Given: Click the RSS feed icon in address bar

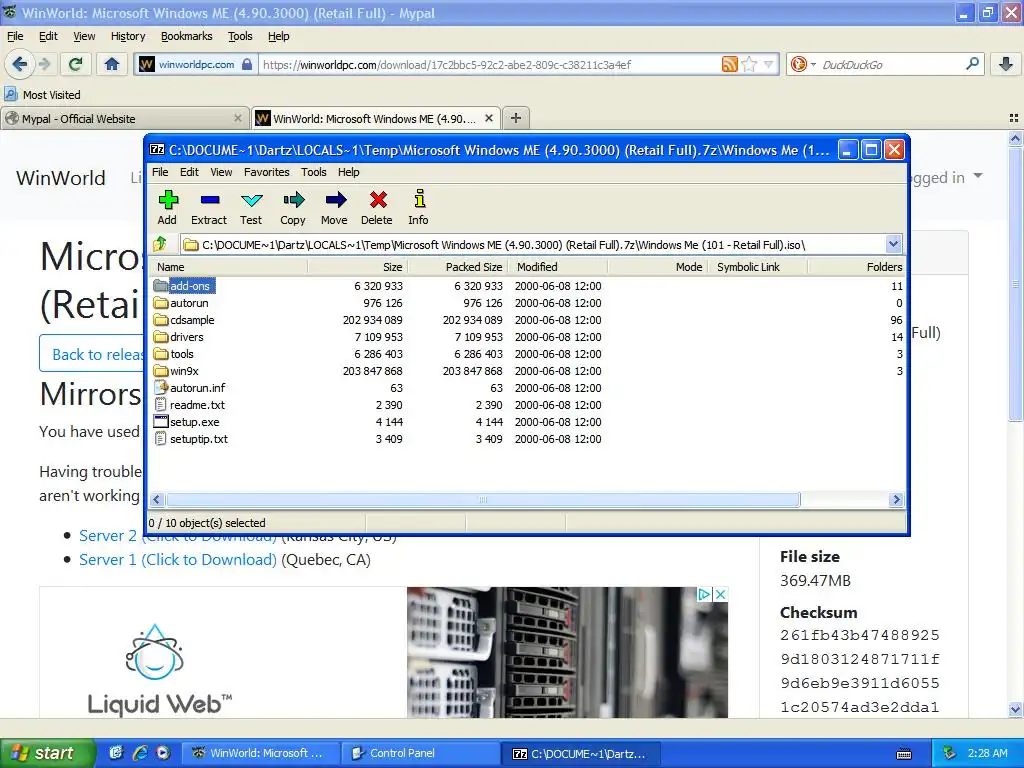Looking at the screenshot, I should point(729,64).
